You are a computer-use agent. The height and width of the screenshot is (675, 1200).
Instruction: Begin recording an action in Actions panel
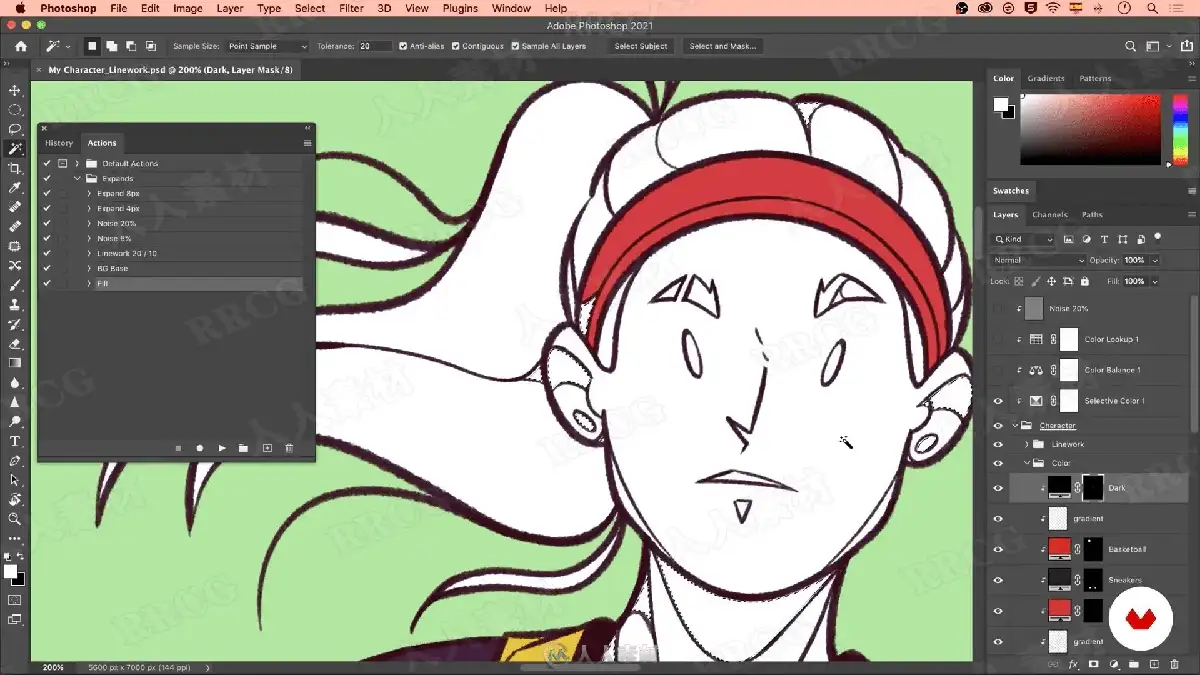click(200, 448)
